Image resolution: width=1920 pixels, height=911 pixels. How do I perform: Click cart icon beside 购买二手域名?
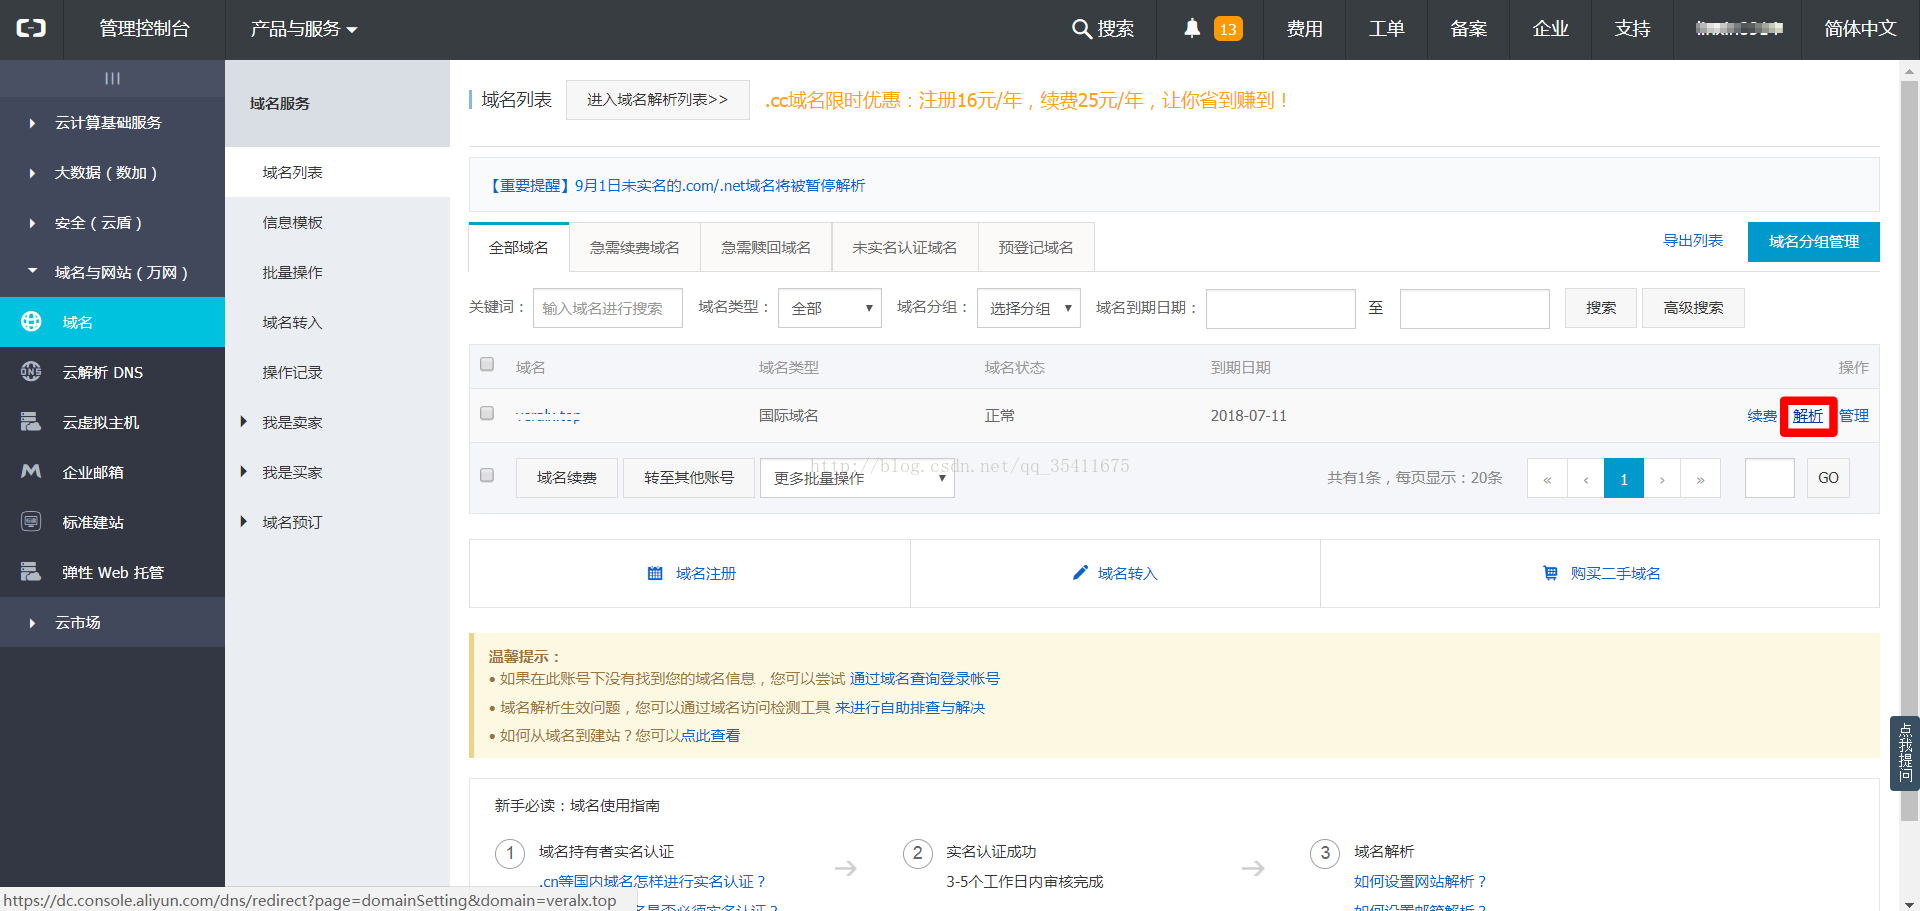pos(1550,573)
